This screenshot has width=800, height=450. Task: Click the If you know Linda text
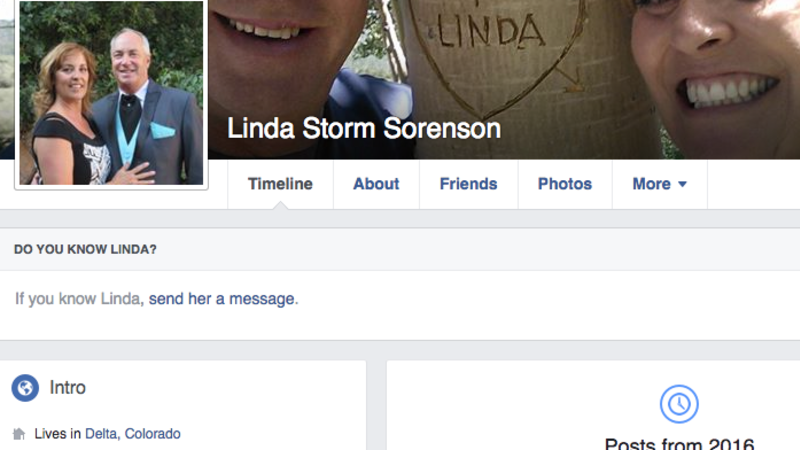click(x=78, y=298)
